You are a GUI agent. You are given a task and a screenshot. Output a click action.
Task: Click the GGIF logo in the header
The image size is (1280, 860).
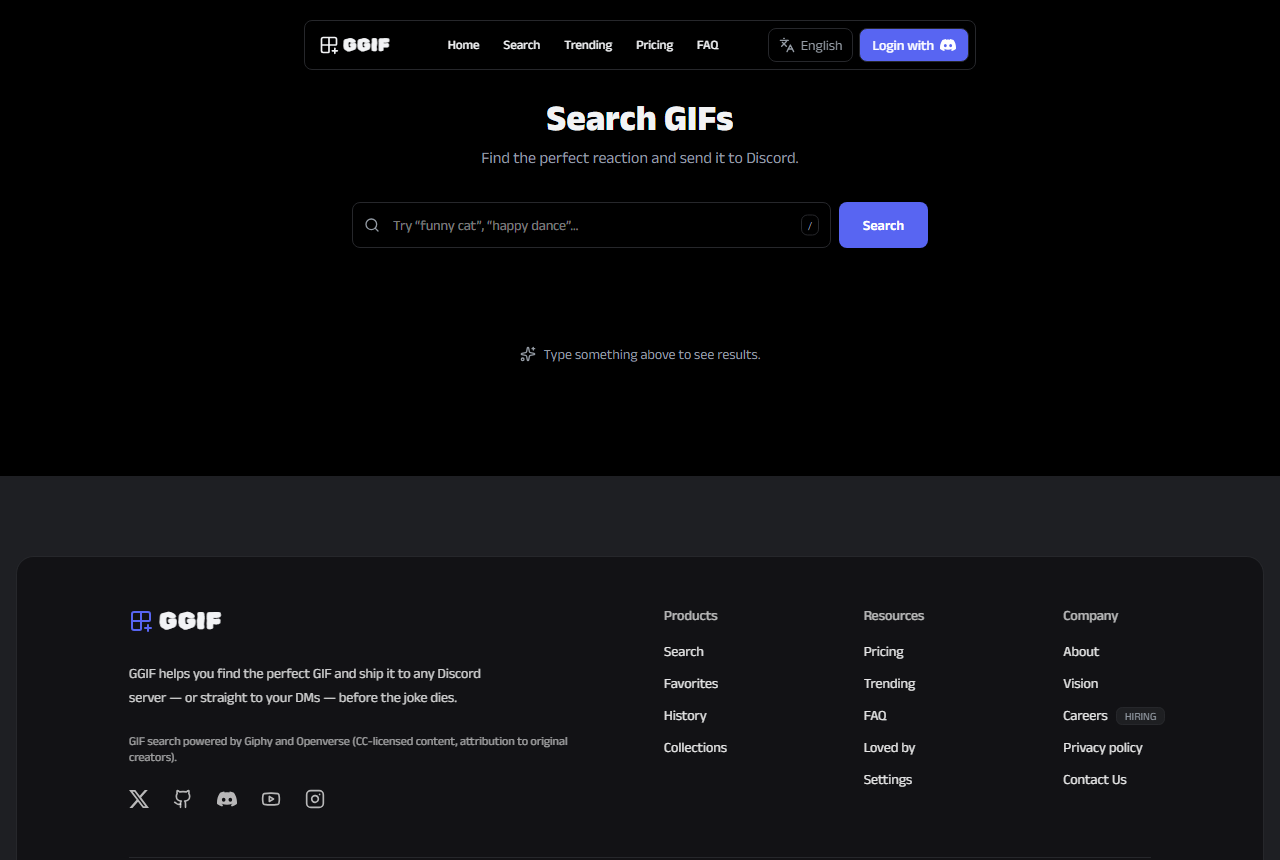355,45
